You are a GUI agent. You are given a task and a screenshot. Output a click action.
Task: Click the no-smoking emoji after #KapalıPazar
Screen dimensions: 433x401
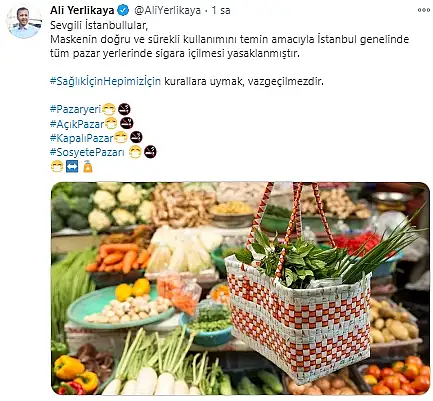136,137
